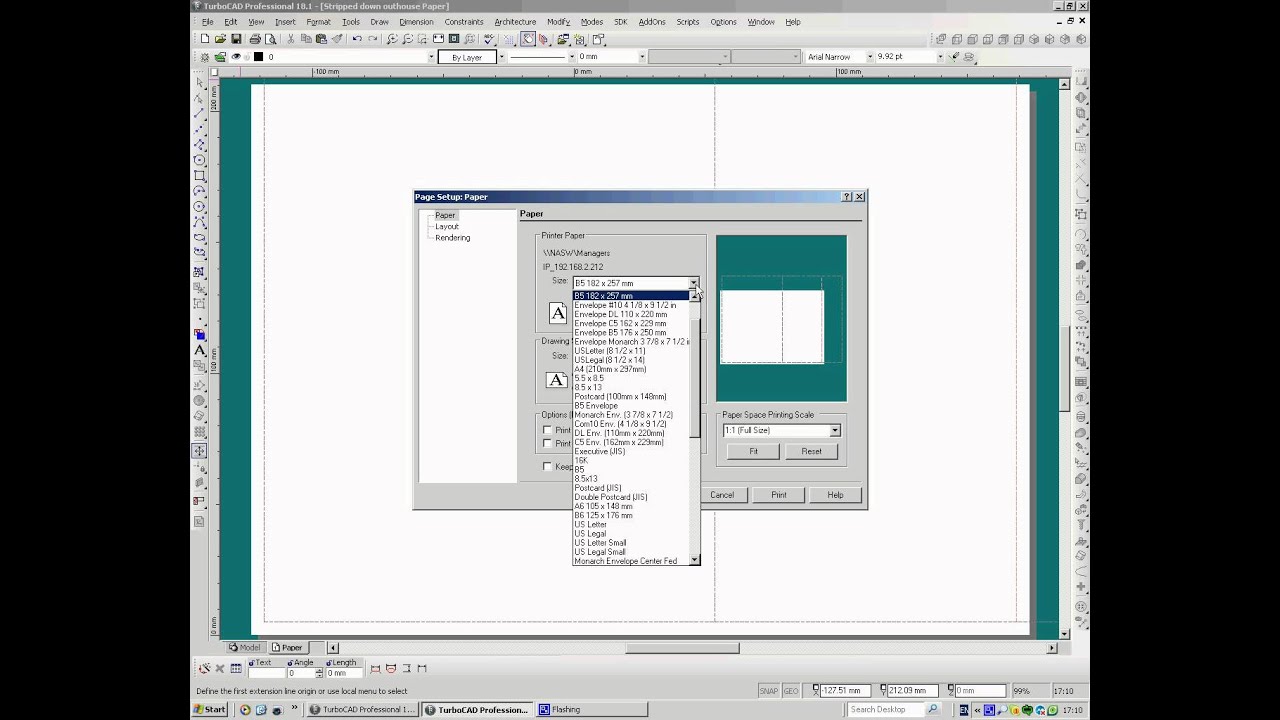Toggle the GEO status button

tap(790, 690)
